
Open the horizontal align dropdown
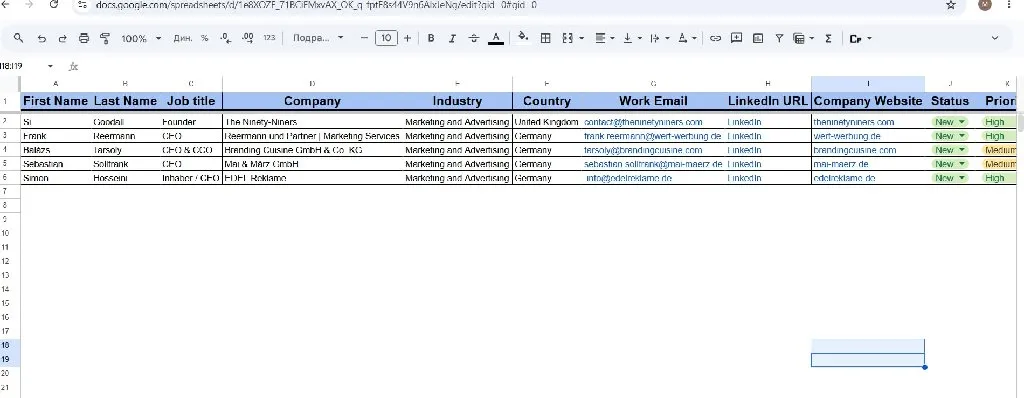pyautogui.click(x=605, y=39)
